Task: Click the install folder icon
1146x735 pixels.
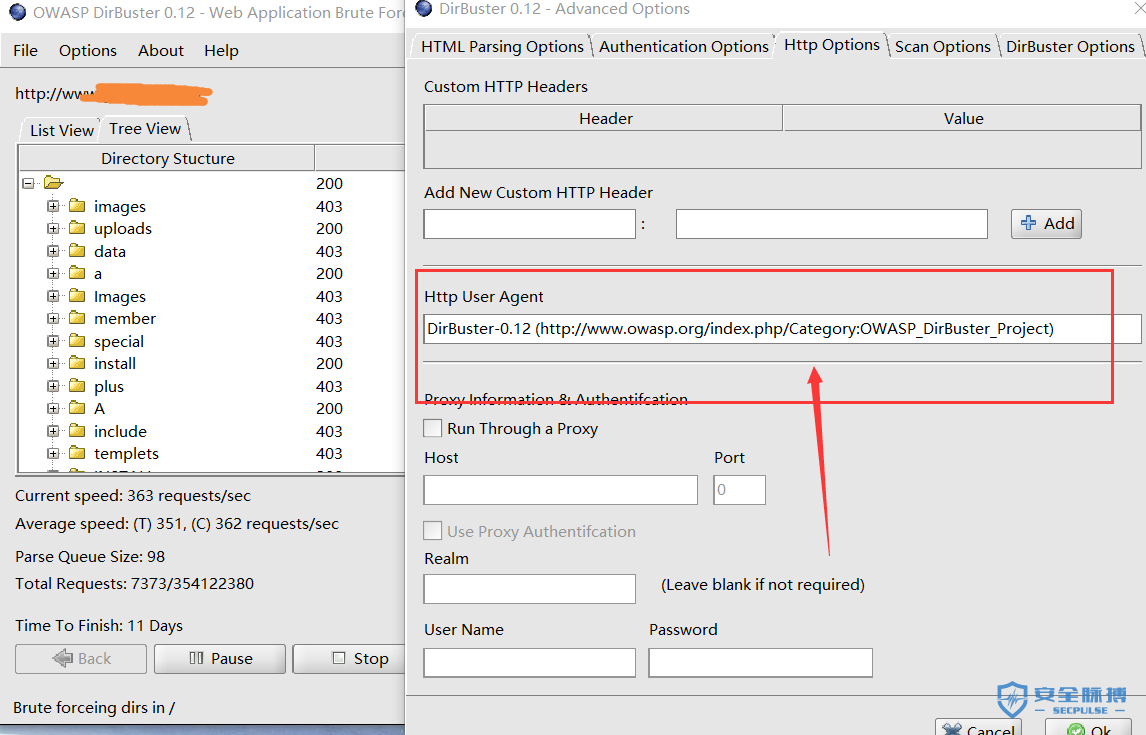Action: coord(77,363)
